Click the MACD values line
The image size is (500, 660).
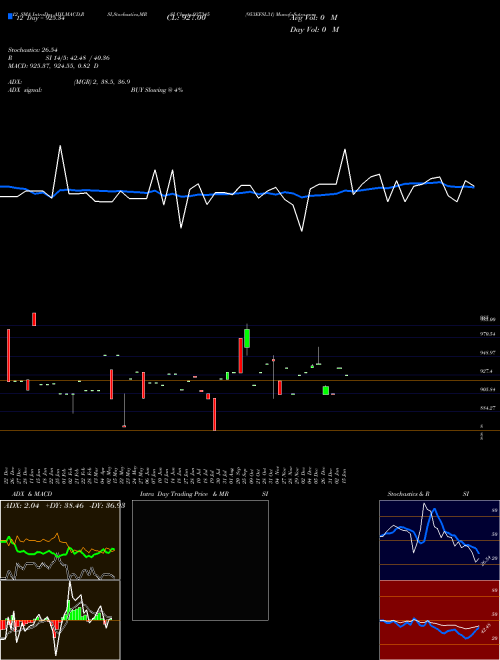tap(53, 66)
